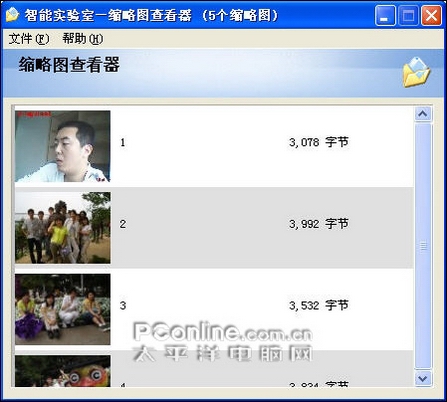Click name label "3" in third row
Screen dimensions: 447x402
123,305
